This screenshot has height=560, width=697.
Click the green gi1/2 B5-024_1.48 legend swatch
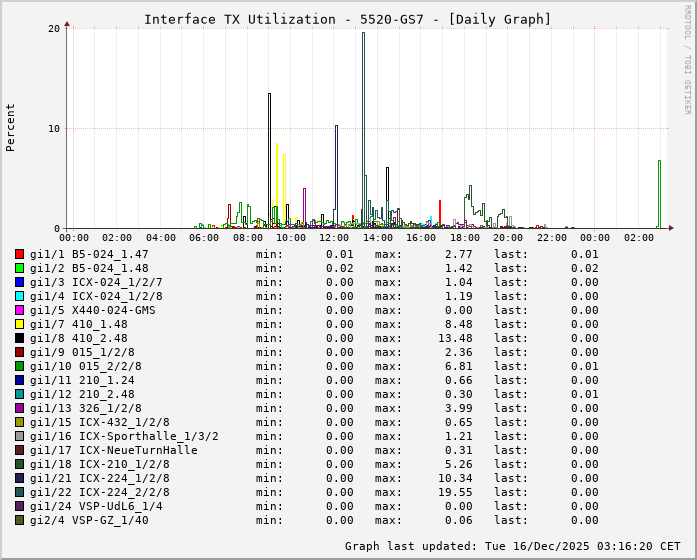pyautogui.click(x=19, y=268)
